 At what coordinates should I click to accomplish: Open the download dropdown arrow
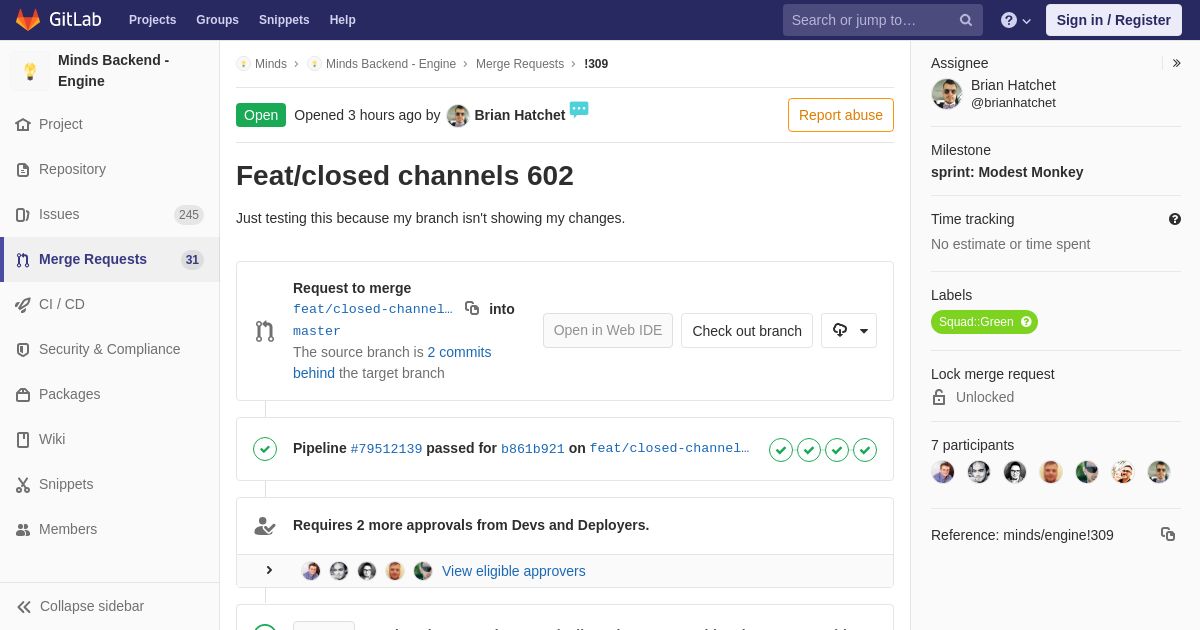pos(864,331)
